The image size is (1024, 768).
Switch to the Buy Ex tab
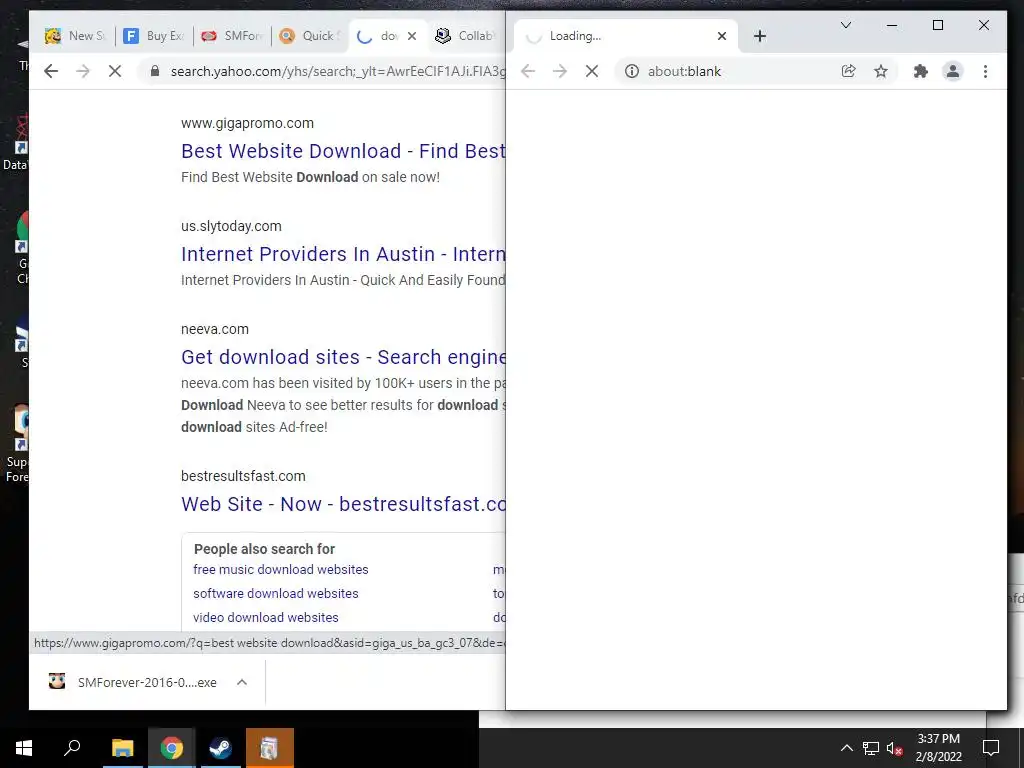coord(154,36)
